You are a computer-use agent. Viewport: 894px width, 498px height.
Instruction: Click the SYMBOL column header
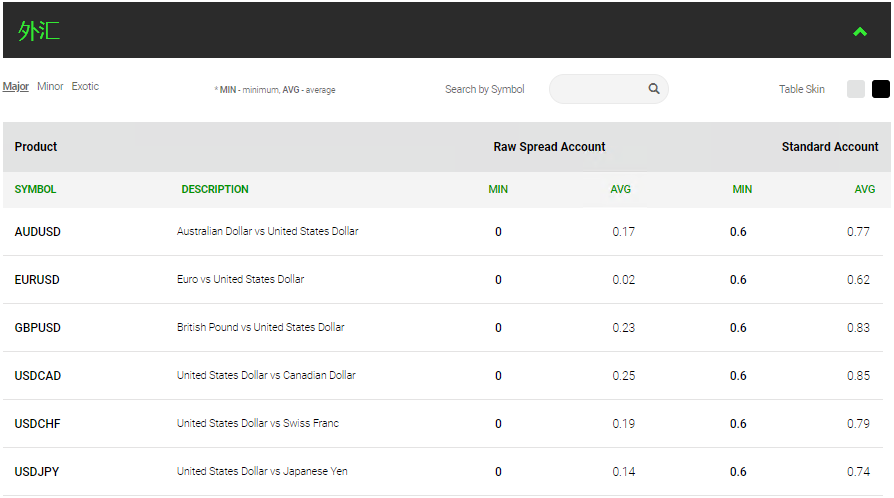[35, 189]
